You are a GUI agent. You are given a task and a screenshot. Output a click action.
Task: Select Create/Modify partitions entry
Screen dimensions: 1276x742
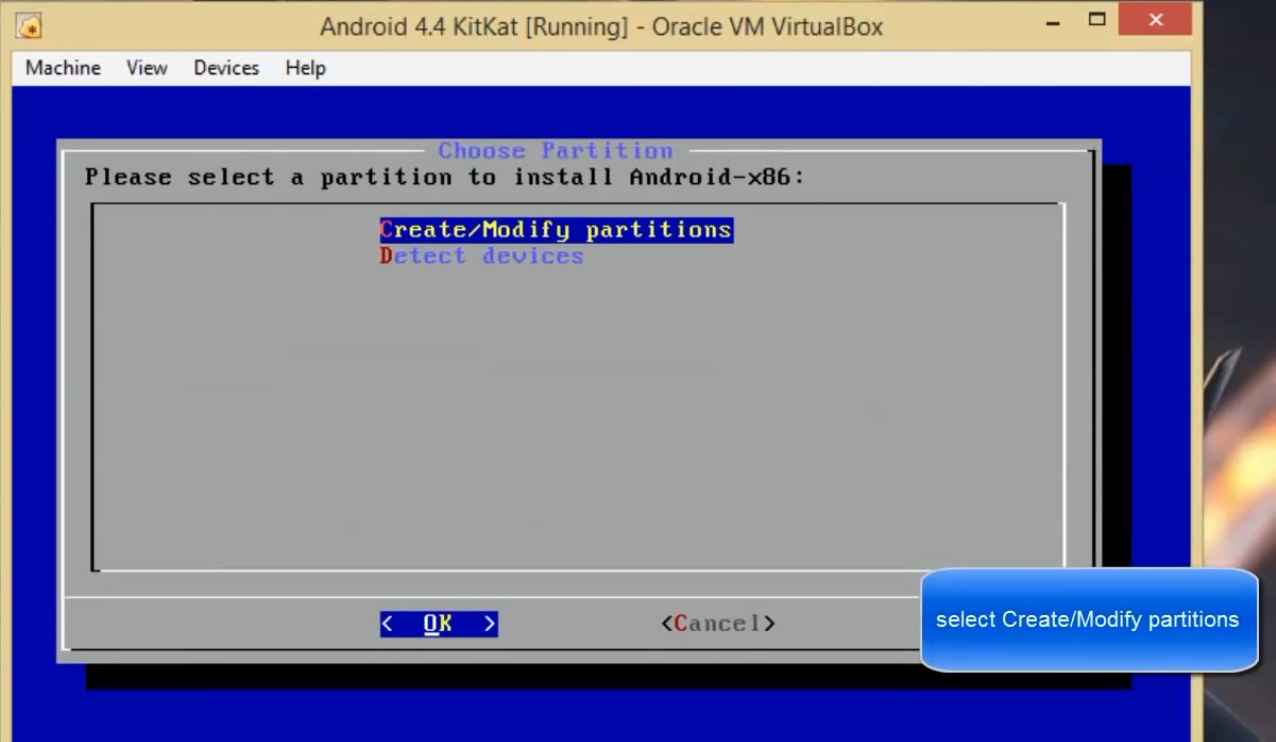556,230
